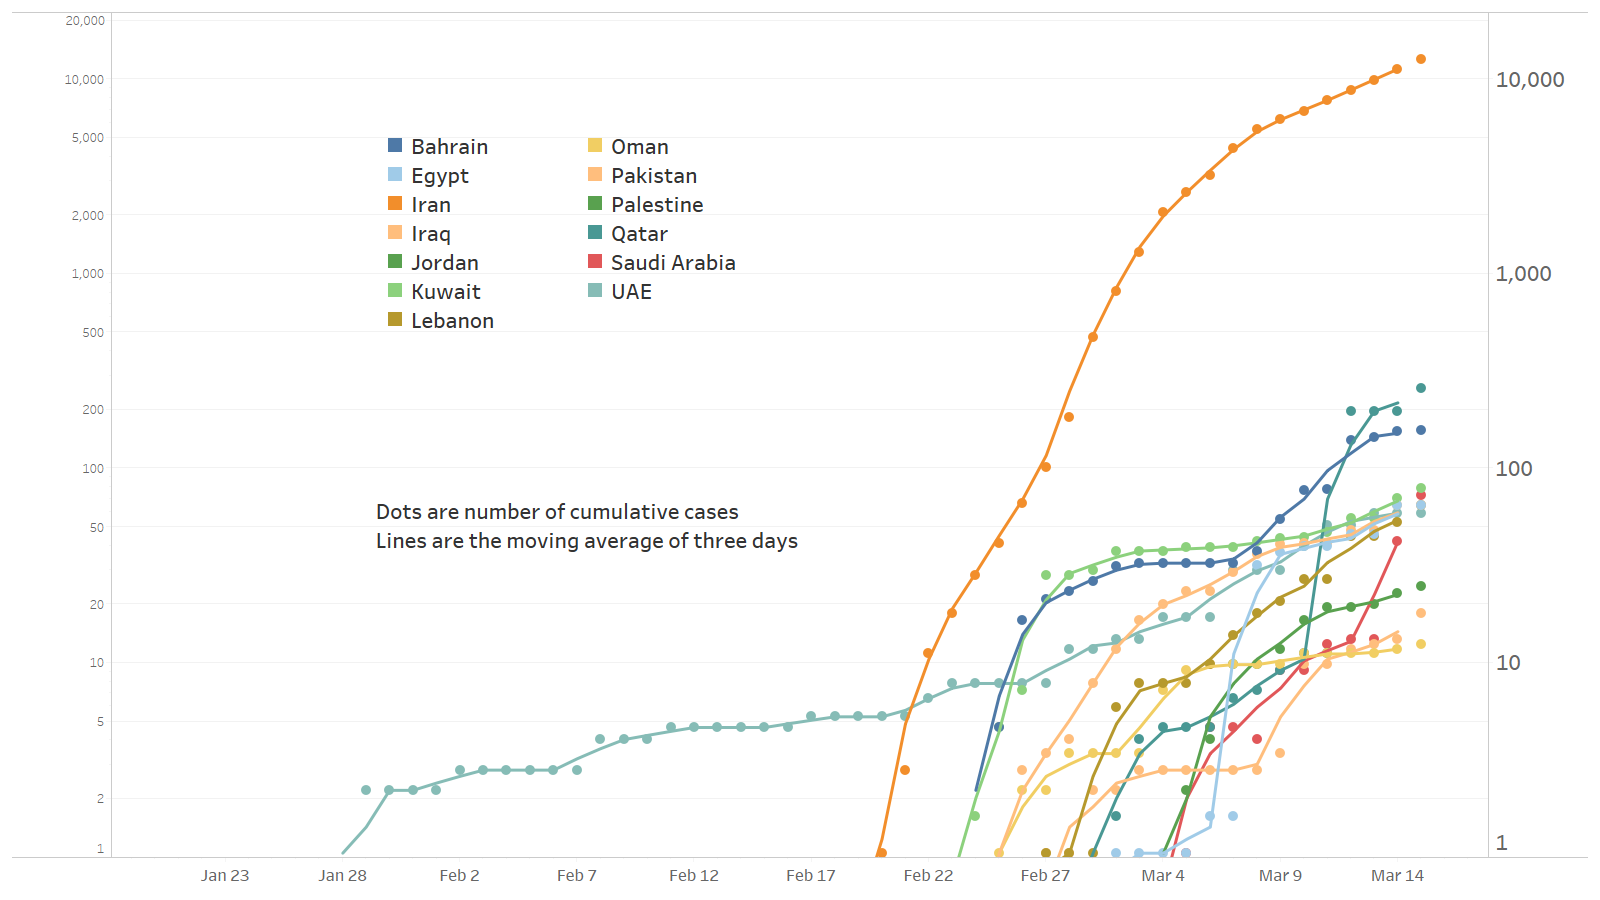Image resolution: width=1600 pixels, height=900 pixels.
Task: Click the Qatar legend color square
Action: (595, 233)
